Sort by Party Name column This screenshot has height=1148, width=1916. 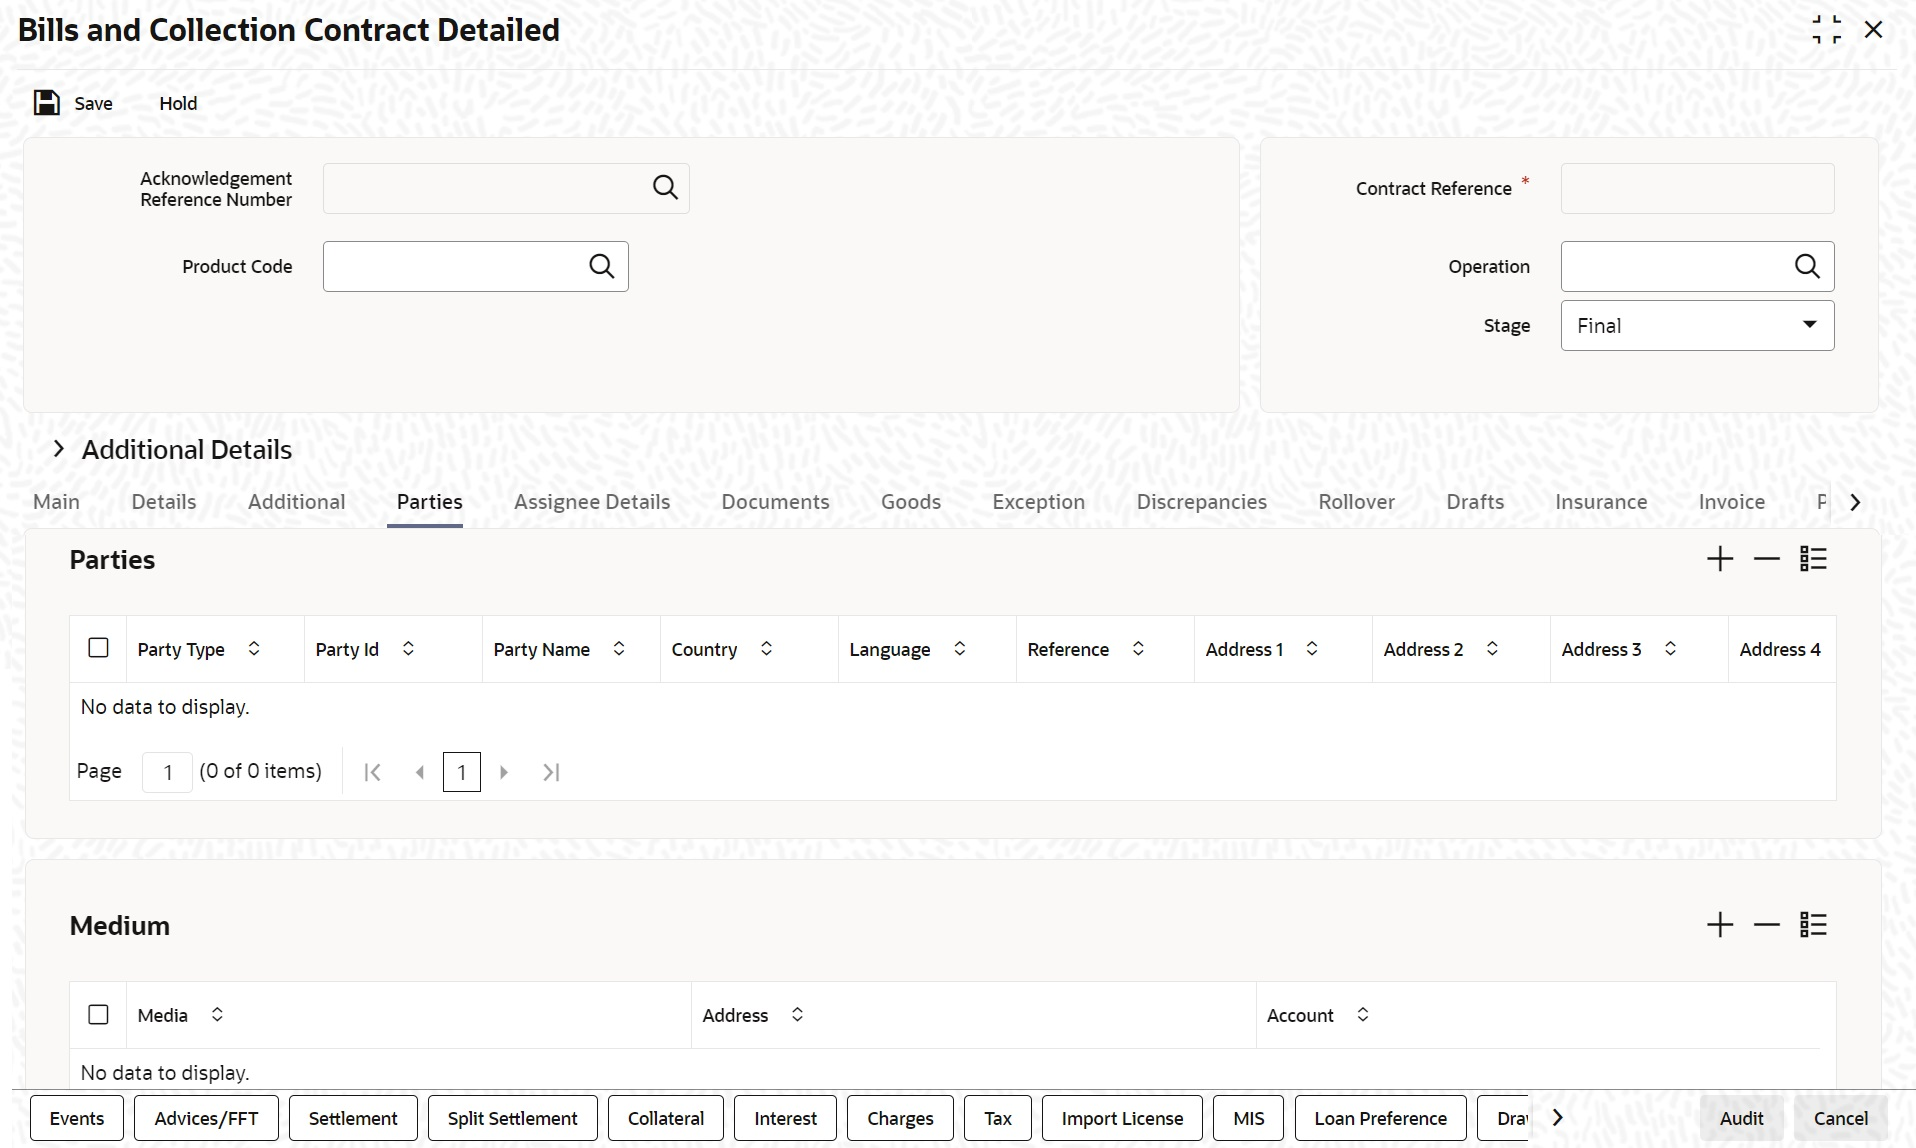(x=619, y=649)
